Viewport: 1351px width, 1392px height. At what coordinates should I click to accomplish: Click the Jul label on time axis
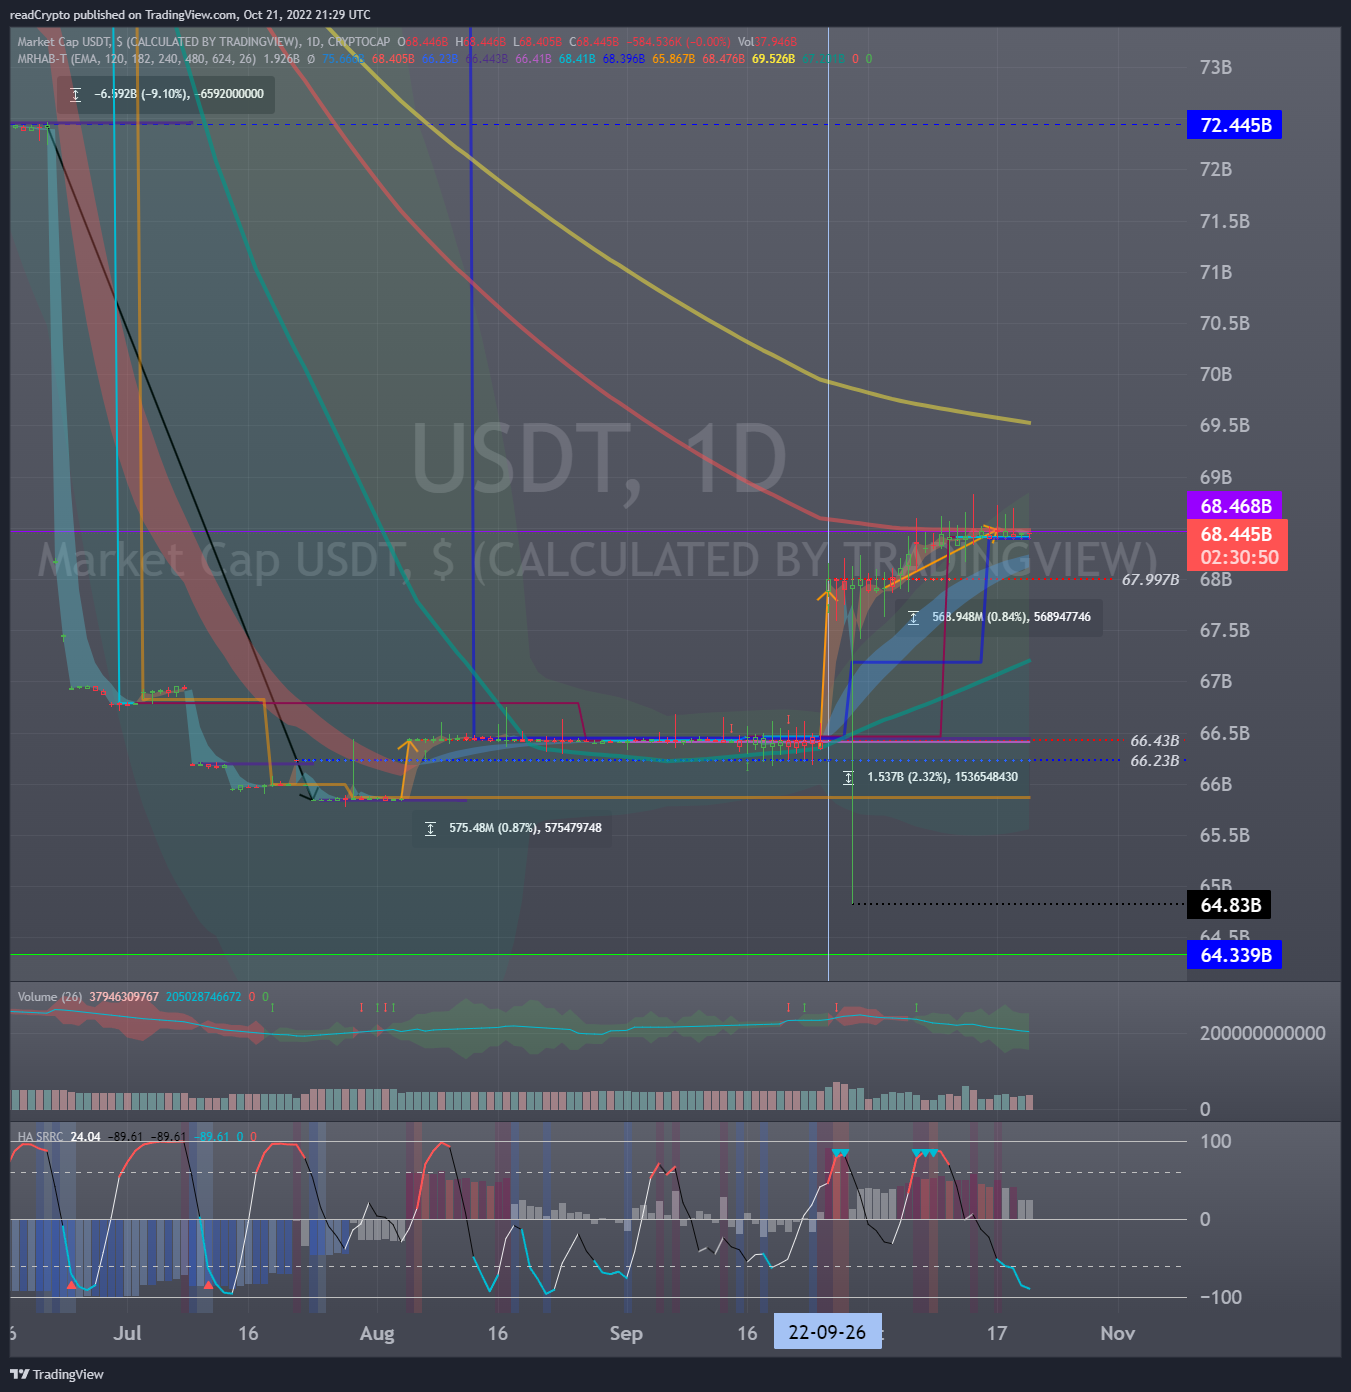[127, 1333]
